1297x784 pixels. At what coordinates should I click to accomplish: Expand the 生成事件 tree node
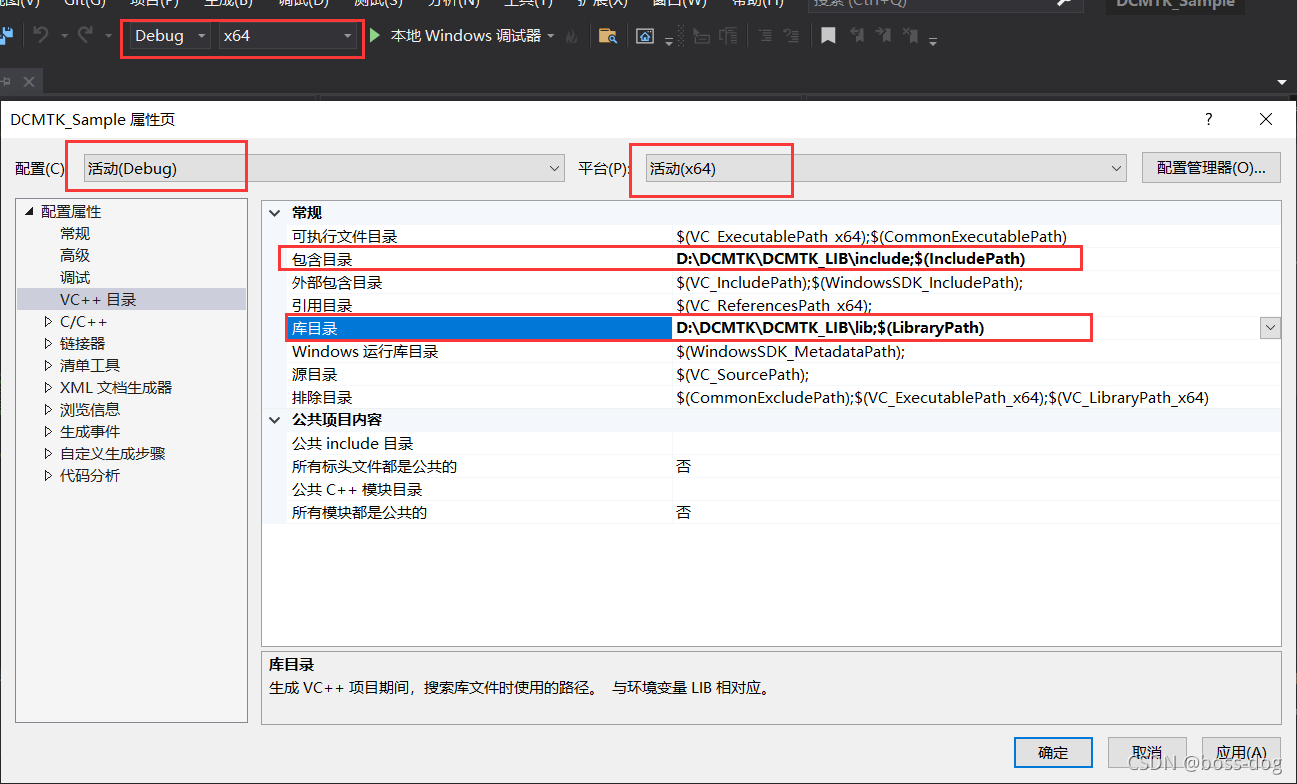point(48,431)
